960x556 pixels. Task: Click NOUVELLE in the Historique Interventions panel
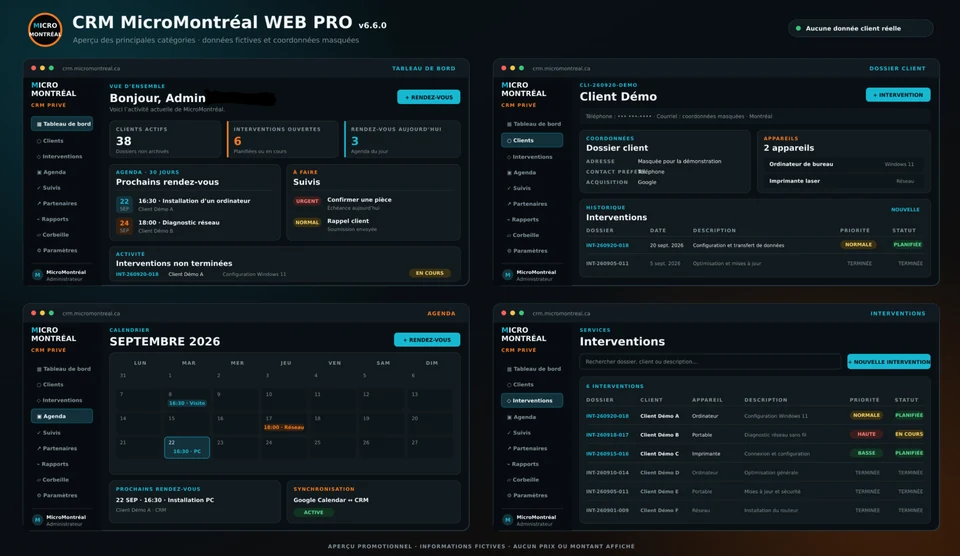point(905,209)
